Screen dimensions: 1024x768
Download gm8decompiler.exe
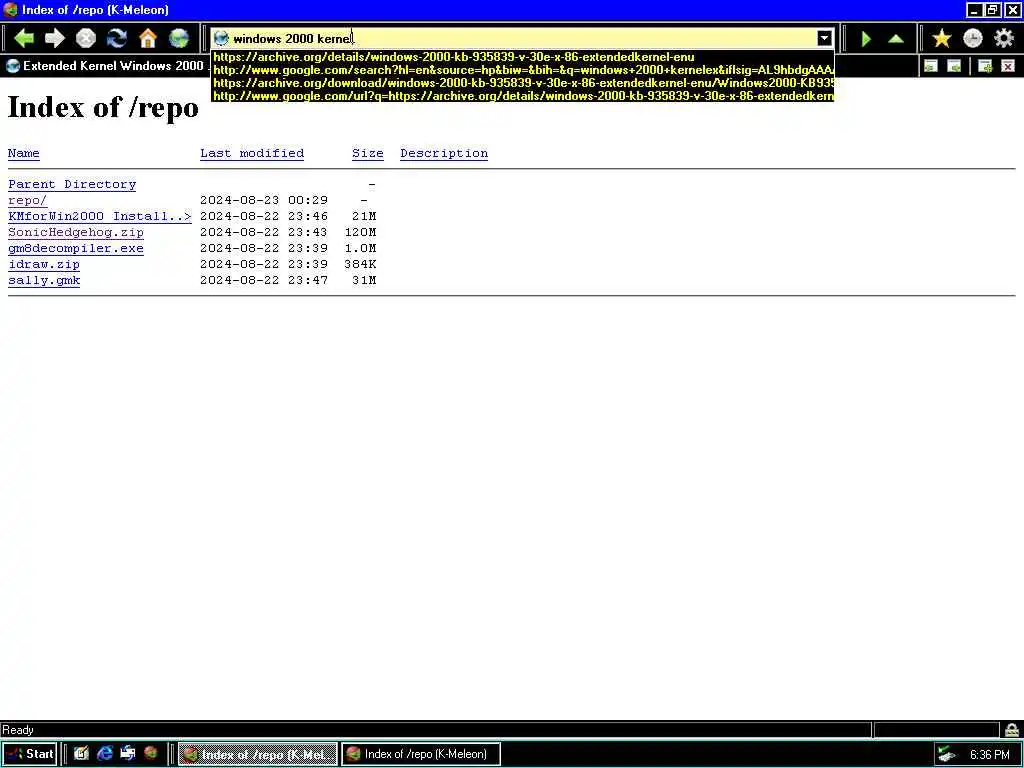76,248
